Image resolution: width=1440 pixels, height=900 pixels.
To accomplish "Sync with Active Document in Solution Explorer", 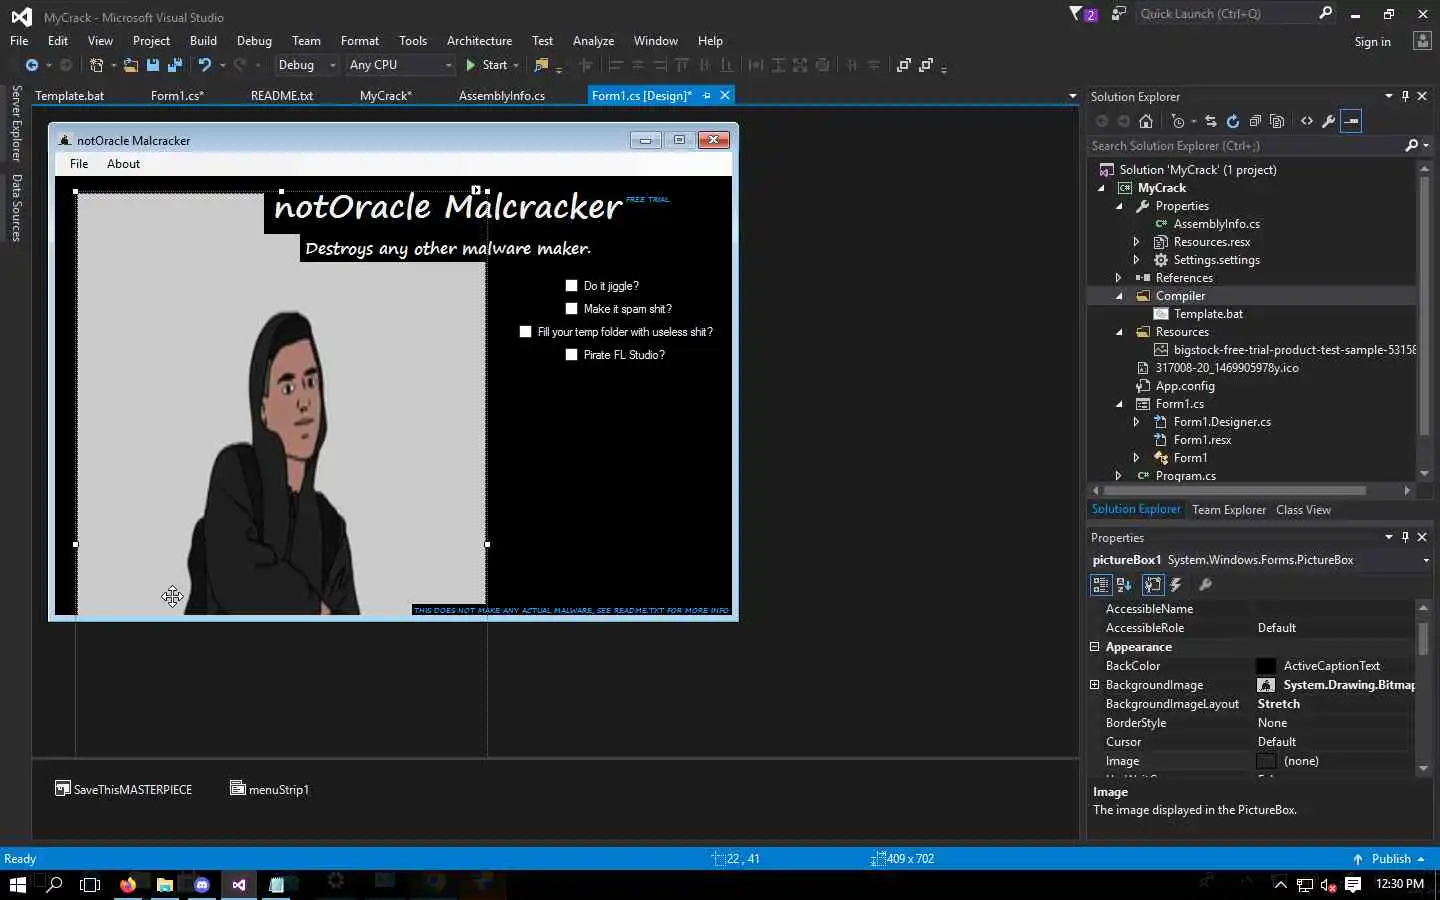I will pos(1211,121).
